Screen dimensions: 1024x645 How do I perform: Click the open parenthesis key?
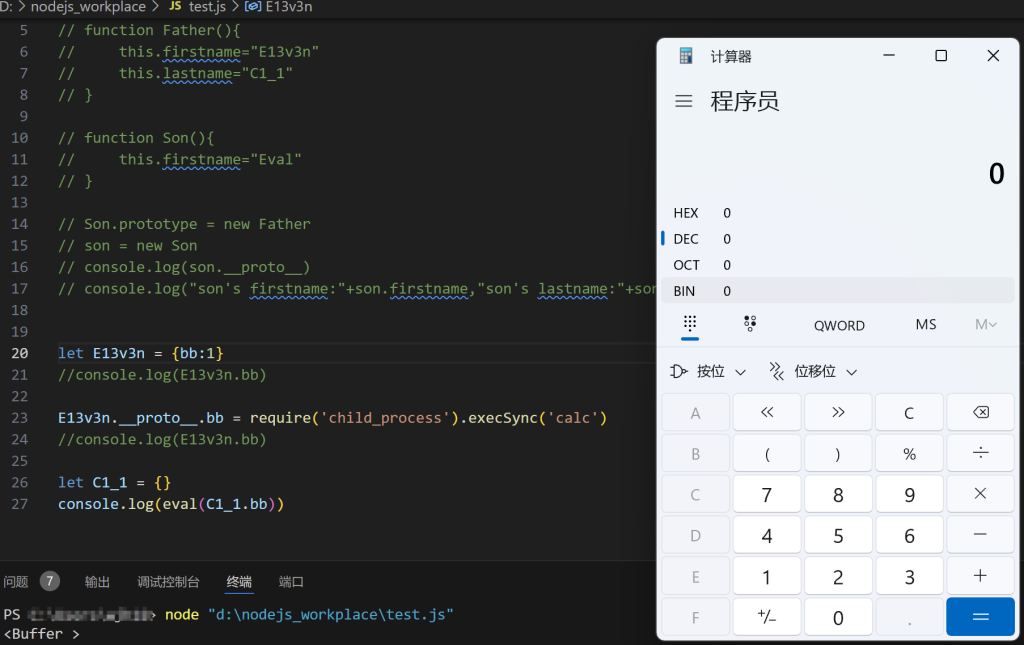pos(767,453)
